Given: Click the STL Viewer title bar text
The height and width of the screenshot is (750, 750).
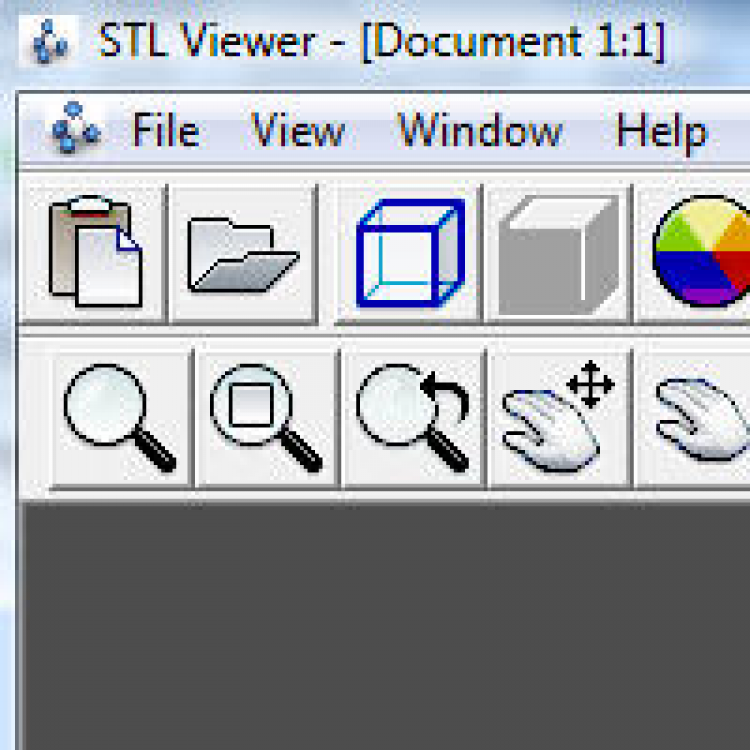Looking at the screenshot, I should [x=381, y=42].
